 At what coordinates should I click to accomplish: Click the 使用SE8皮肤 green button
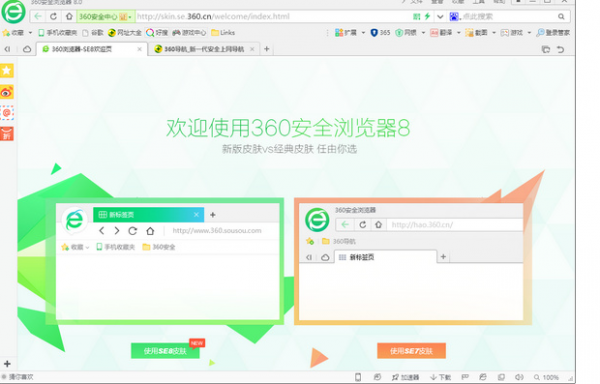[165, 351]
